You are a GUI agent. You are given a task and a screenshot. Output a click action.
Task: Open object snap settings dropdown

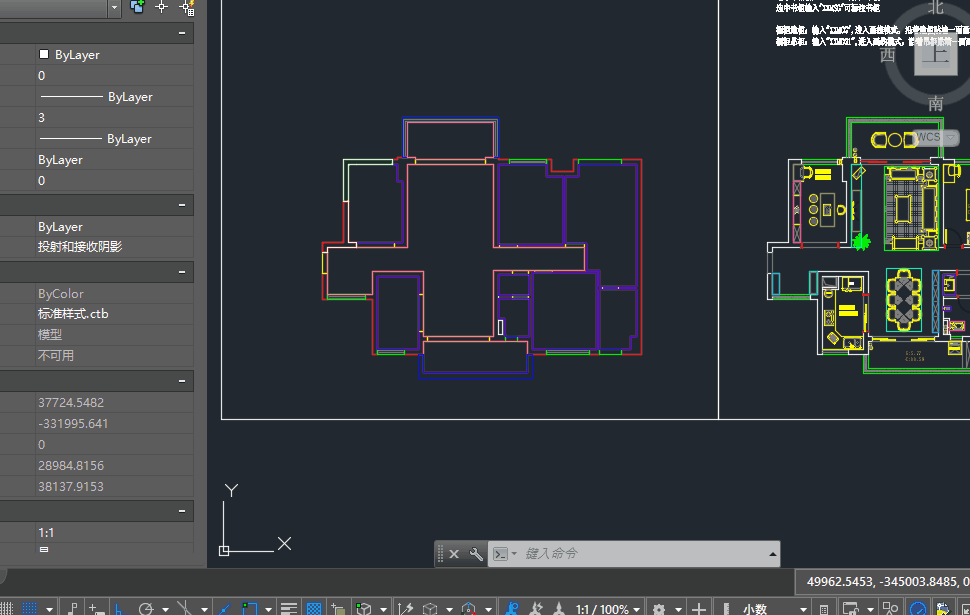coord(268,610)
